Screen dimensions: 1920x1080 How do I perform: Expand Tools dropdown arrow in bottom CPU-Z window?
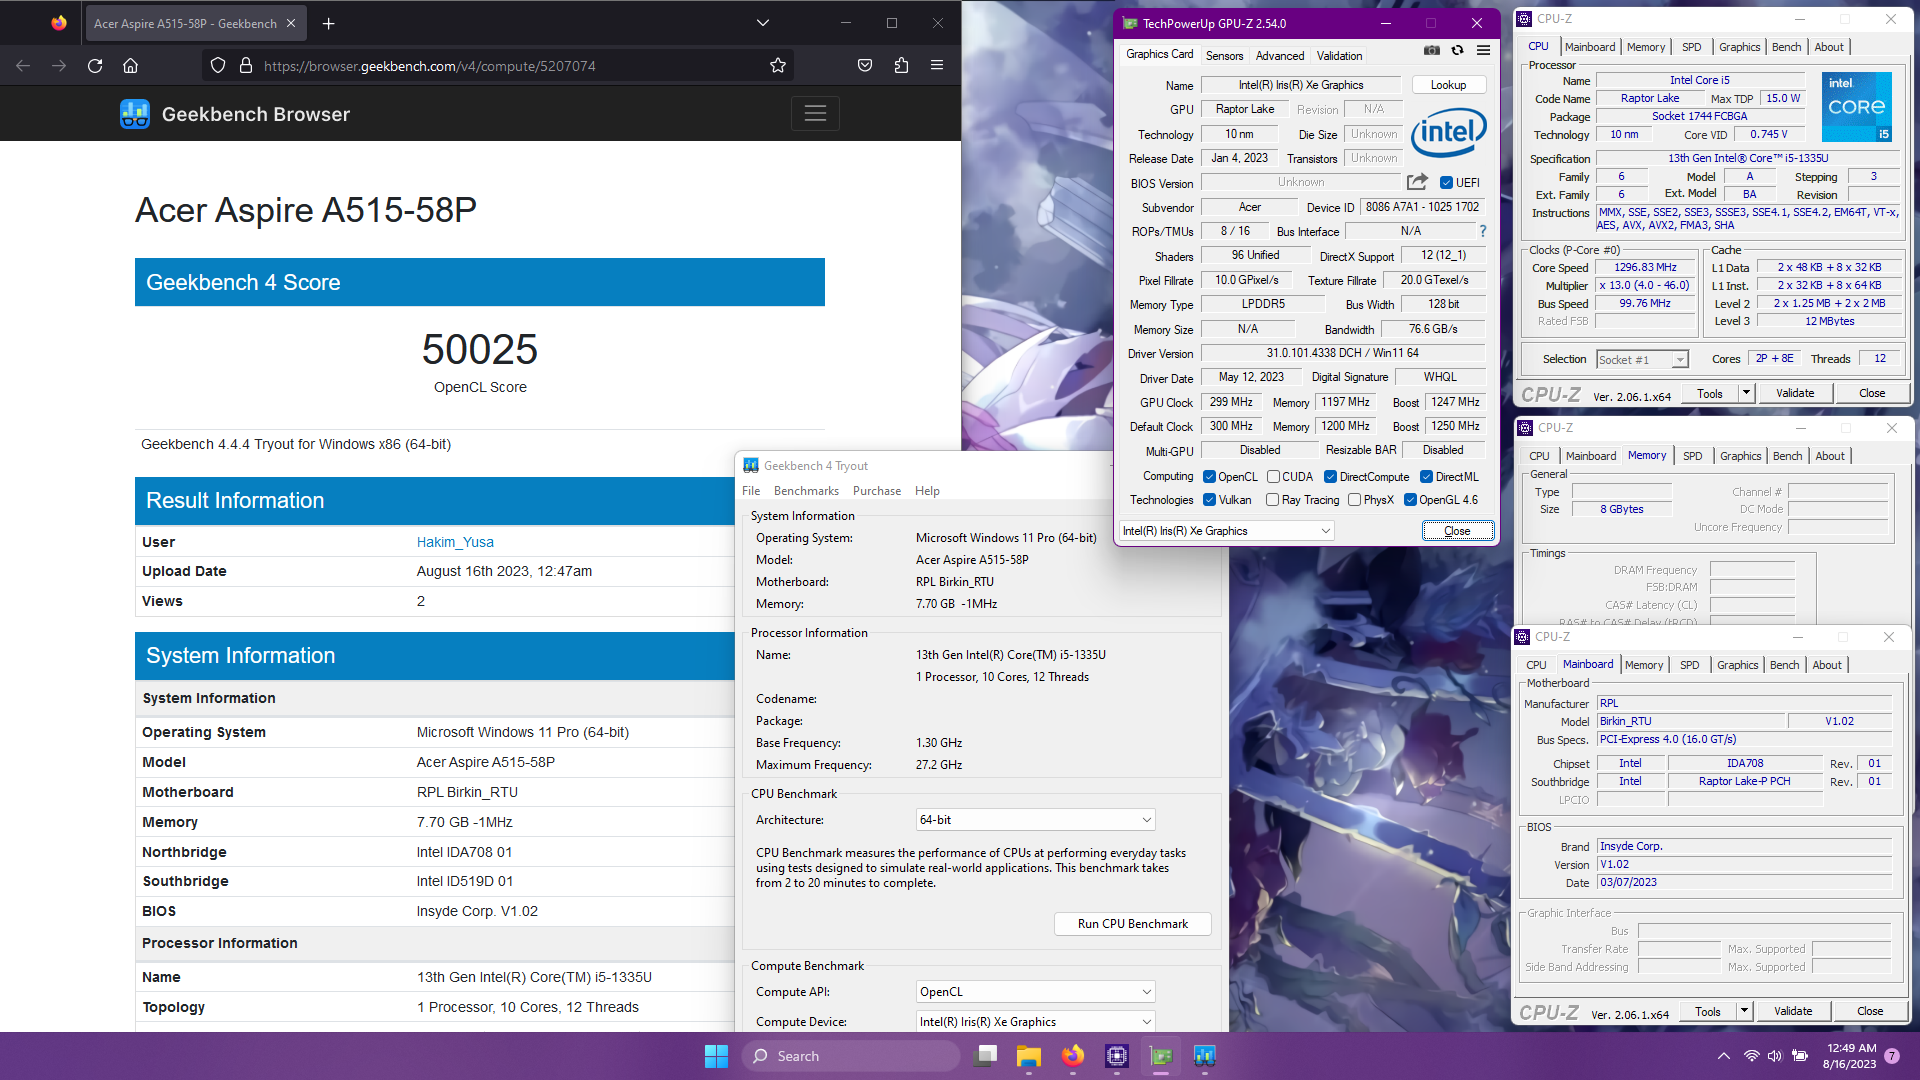tap(1744, 1012)
